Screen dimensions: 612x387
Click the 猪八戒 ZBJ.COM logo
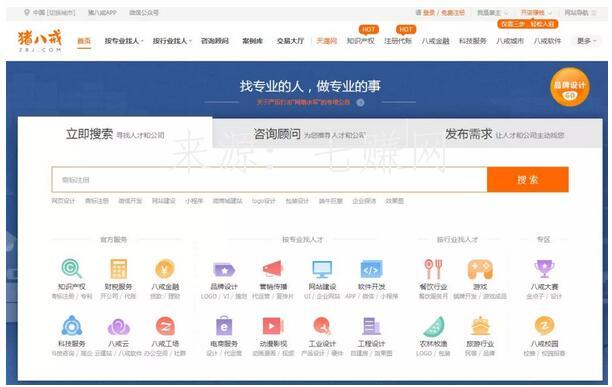(x=39, y=41)
